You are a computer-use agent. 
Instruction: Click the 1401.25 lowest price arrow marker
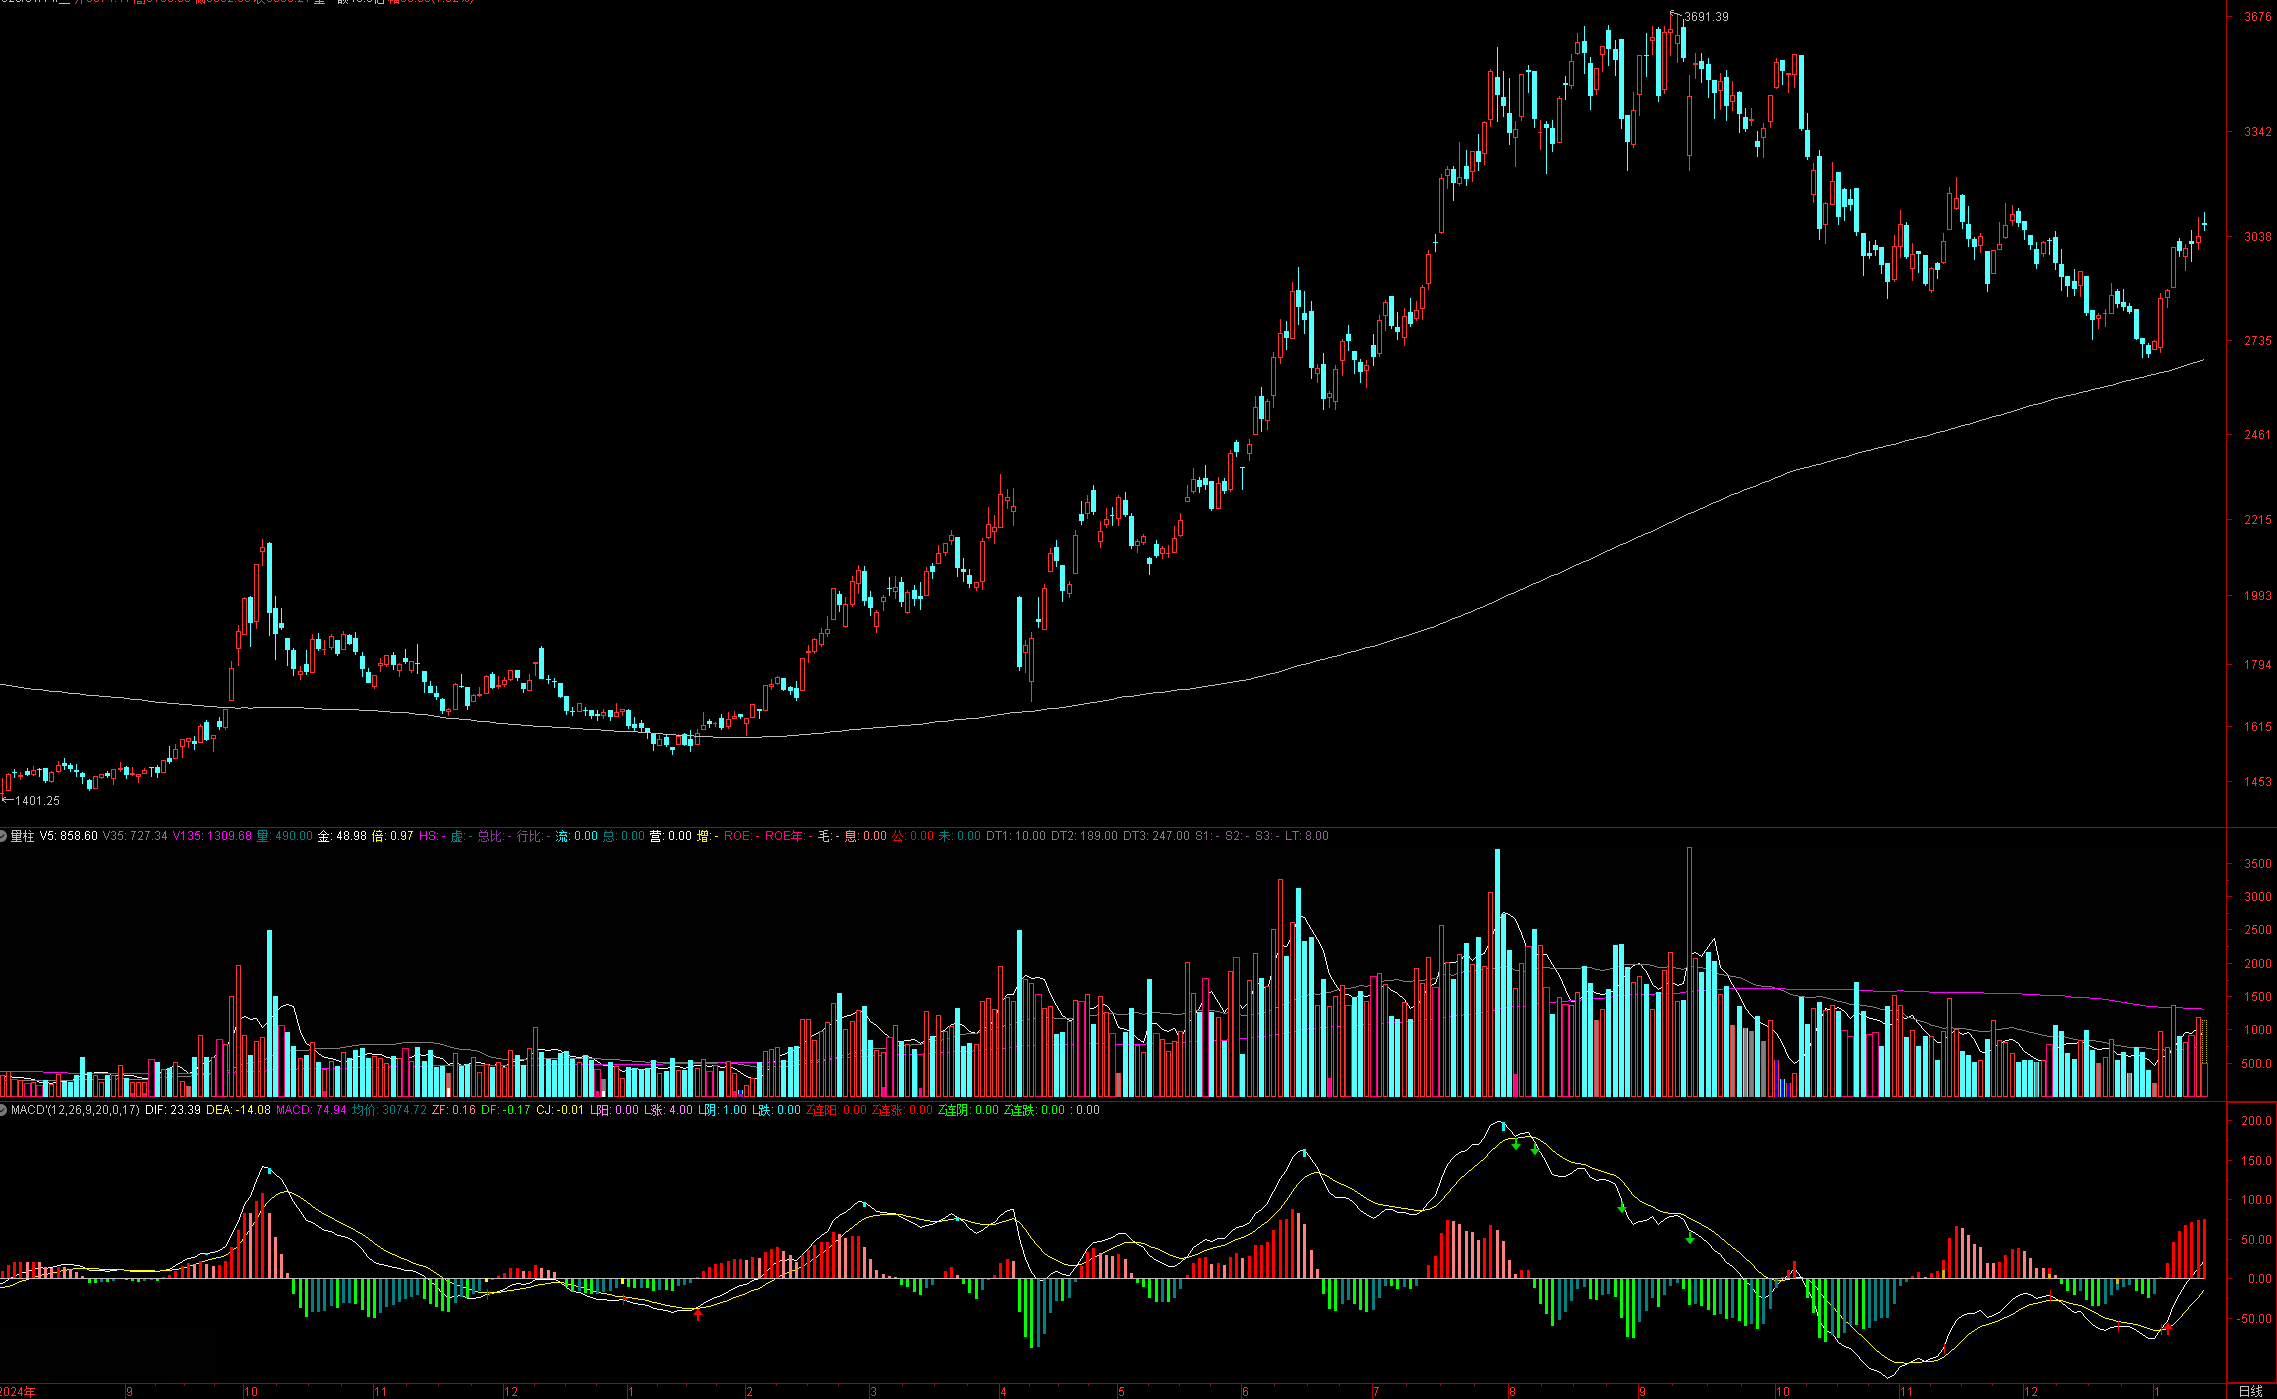click(30, 801)
